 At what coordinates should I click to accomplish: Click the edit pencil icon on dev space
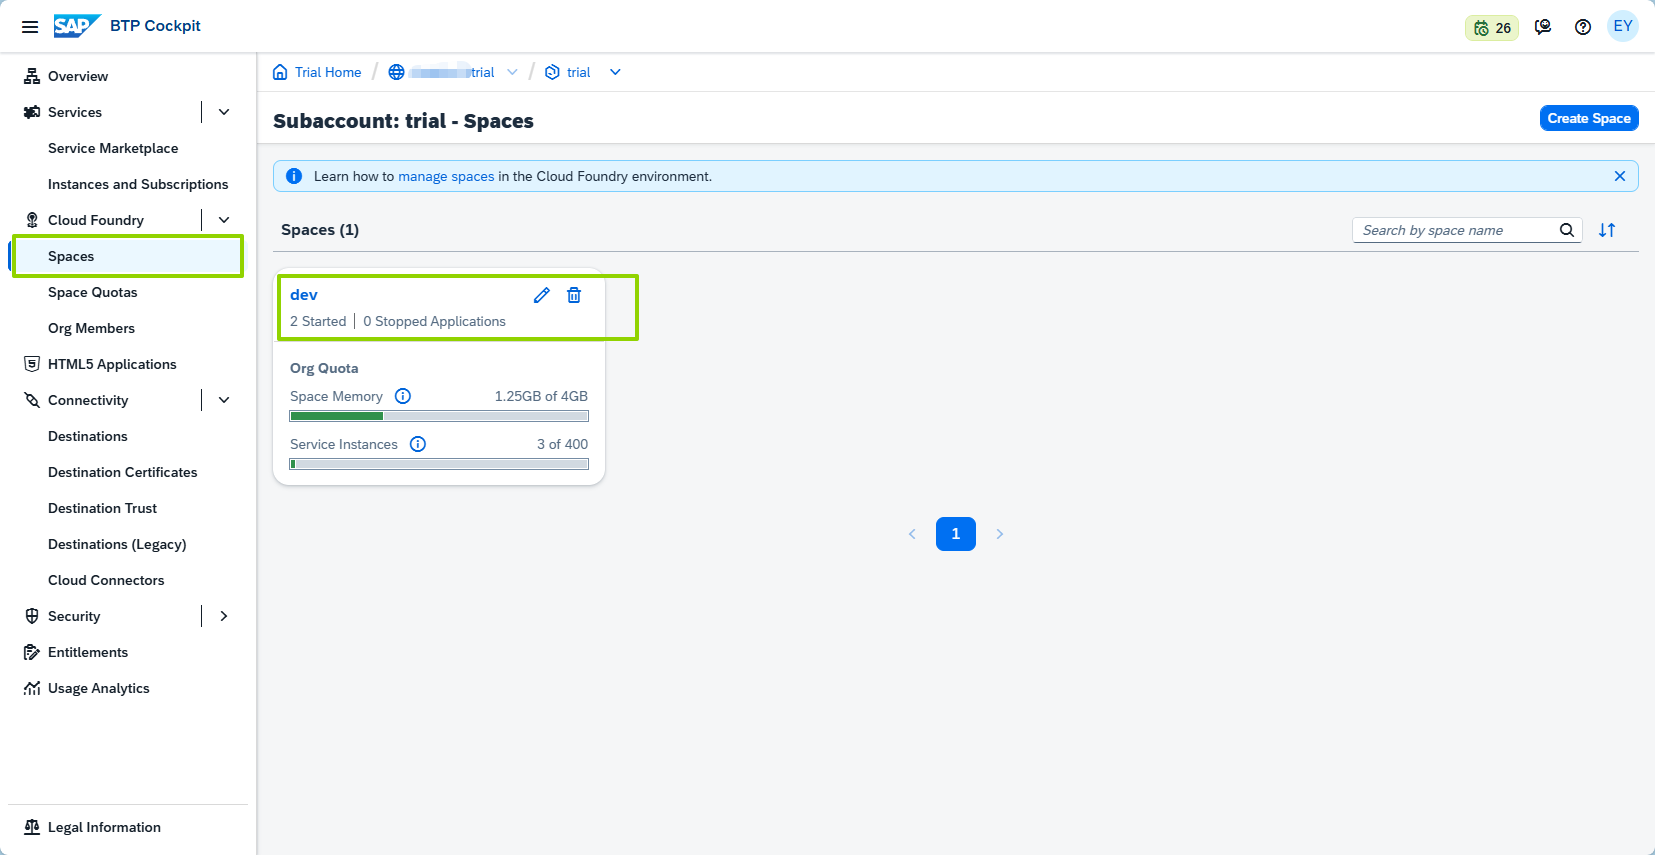coord(541,295)
